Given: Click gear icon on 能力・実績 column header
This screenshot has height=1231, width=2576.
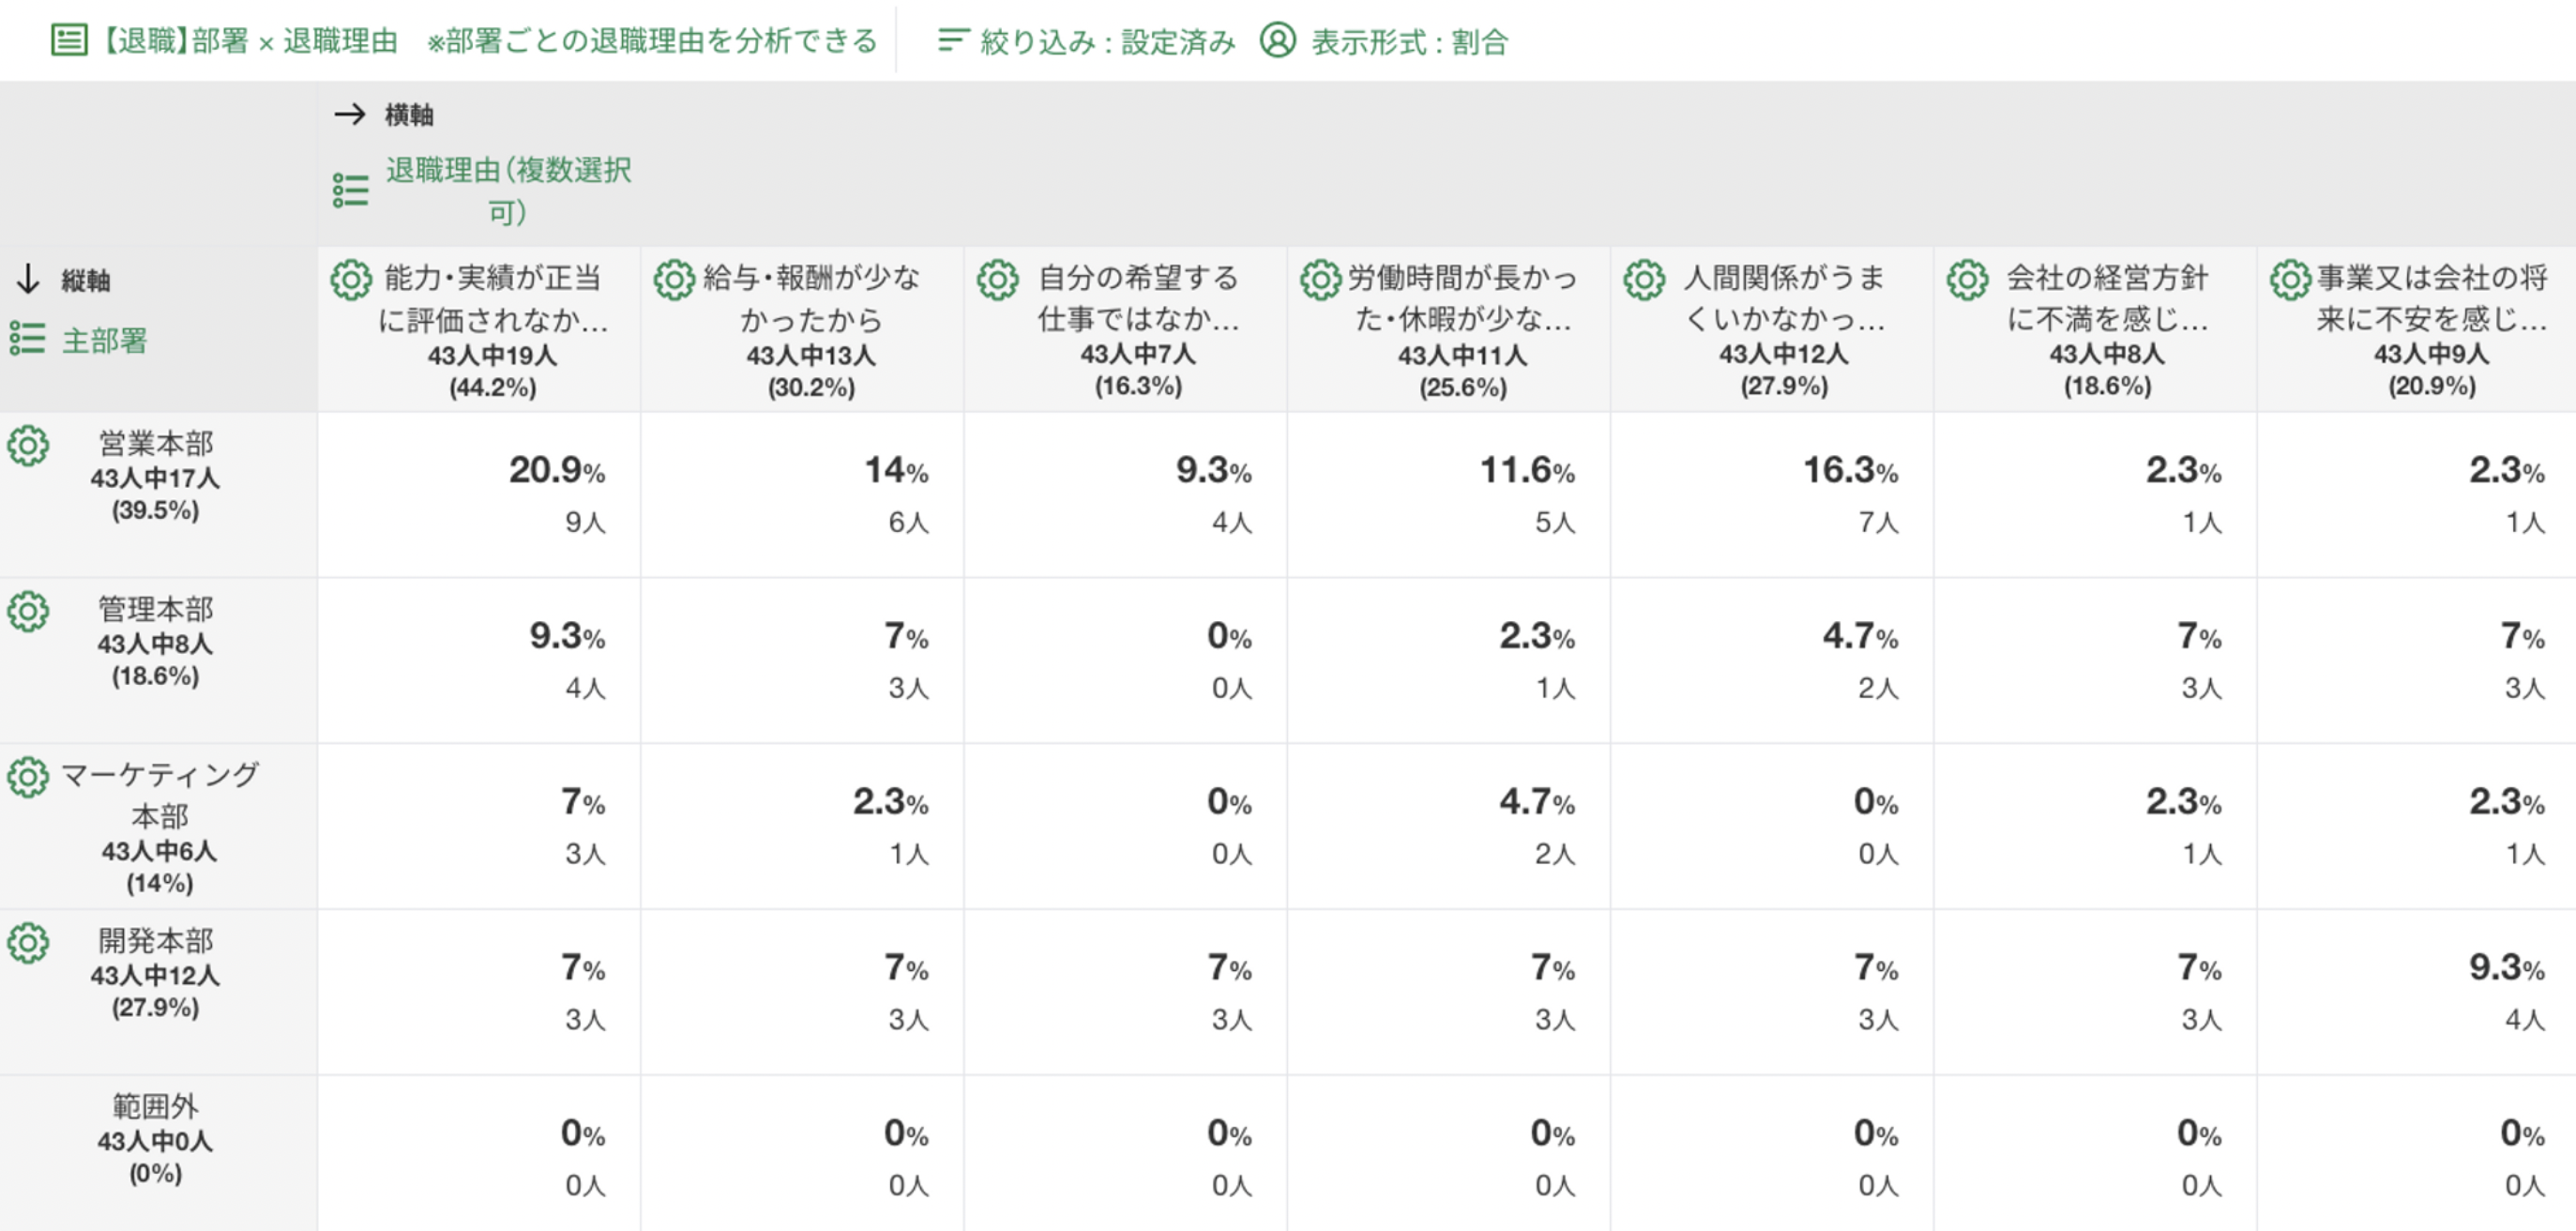Looking at the screenshot, I should pyautogui.click(x=351, y=281).
